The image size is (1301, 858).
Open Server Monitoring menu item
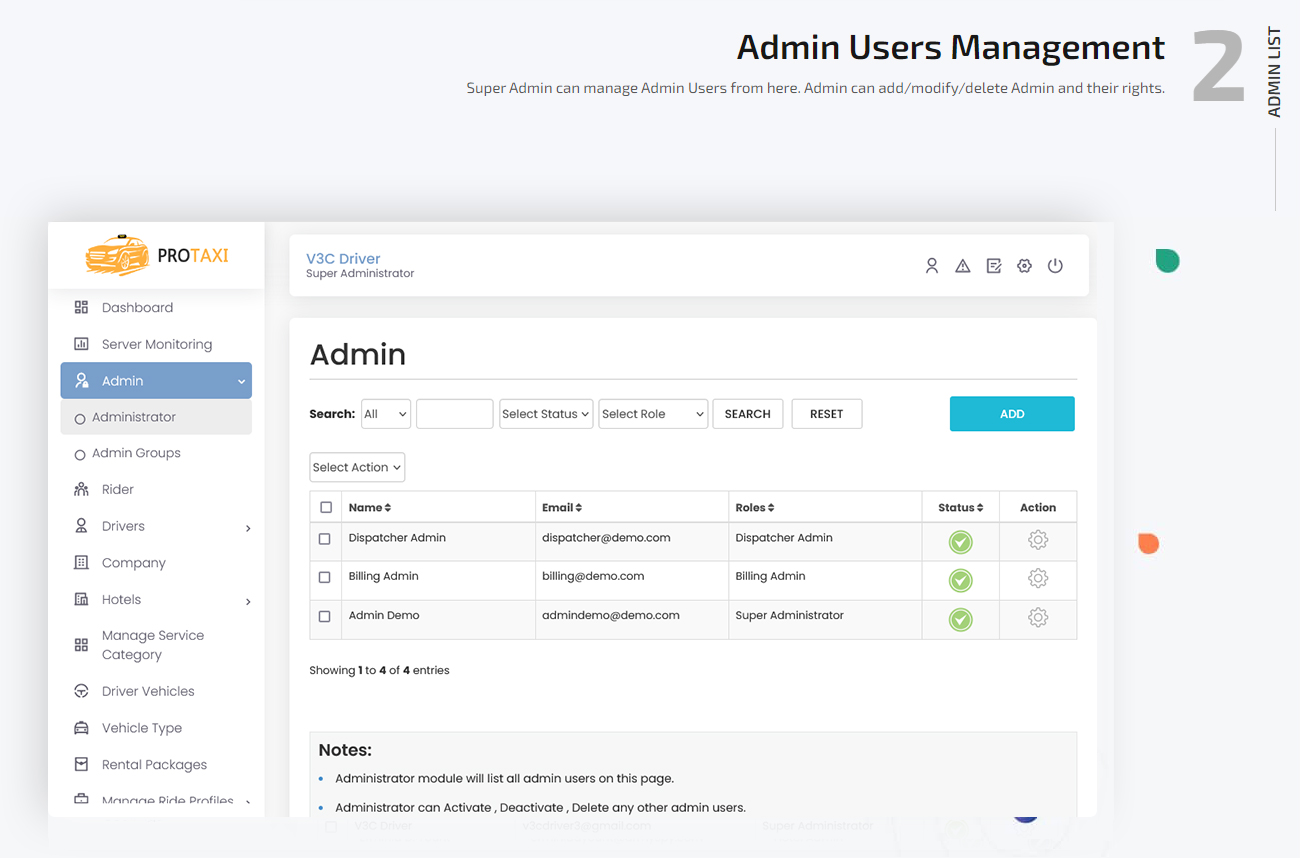click(156, 344)
